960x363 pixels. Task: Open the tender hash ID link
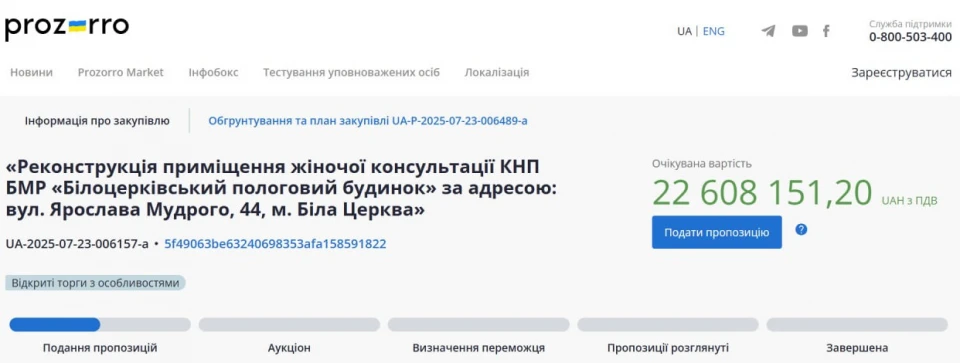point(275,244)
